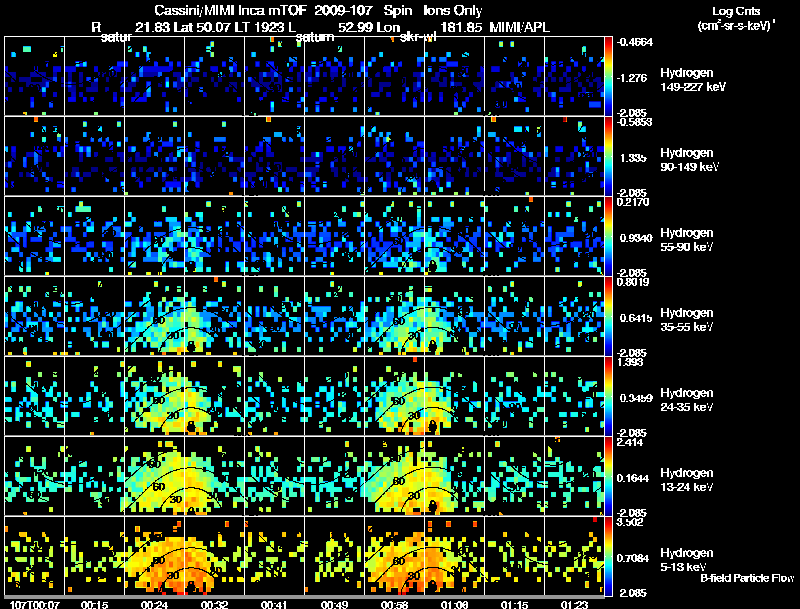Click the '-1.276' colorbar midpoint value
Screen dimensions: 800x609
[x=632, y=78]
